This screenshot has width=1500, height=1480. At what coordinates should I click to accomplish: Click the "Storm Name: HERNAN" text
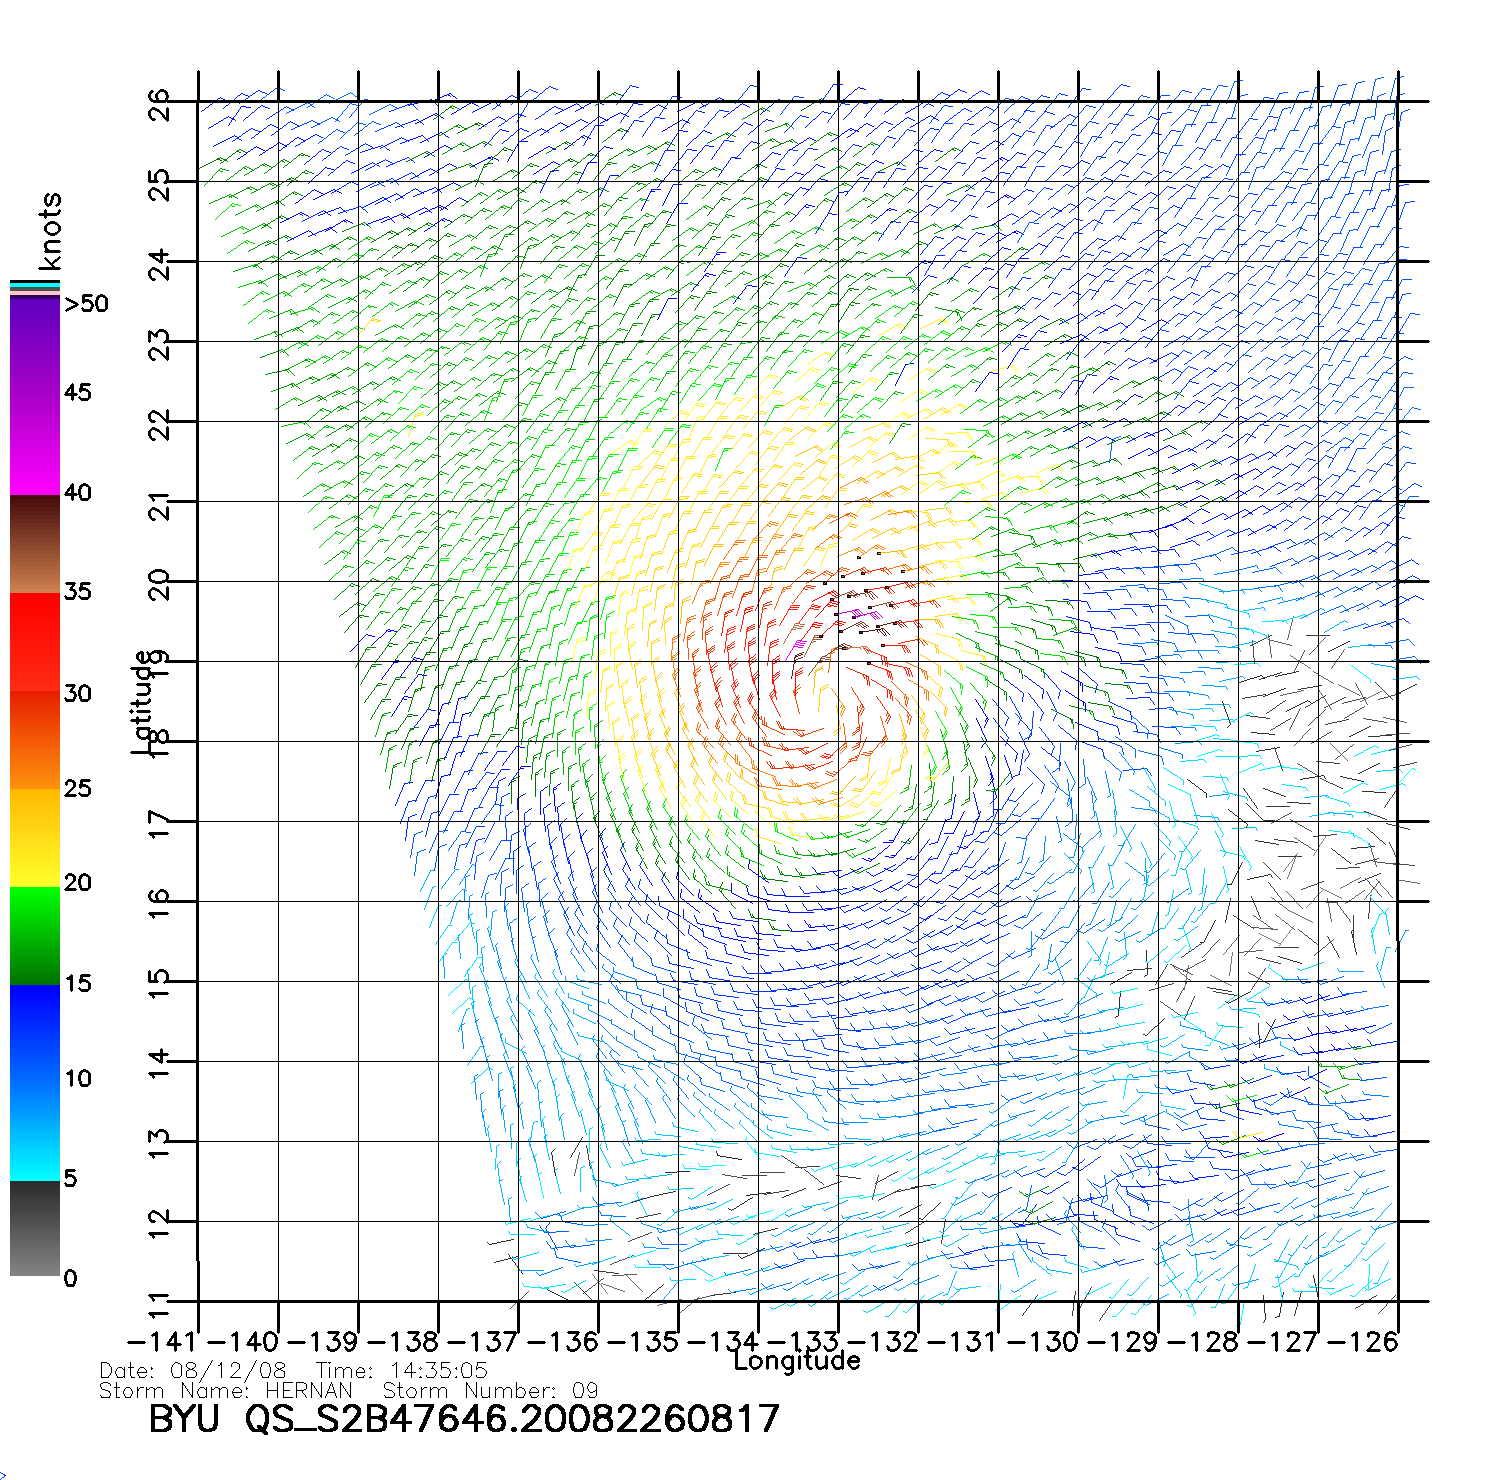(226, 1391)
